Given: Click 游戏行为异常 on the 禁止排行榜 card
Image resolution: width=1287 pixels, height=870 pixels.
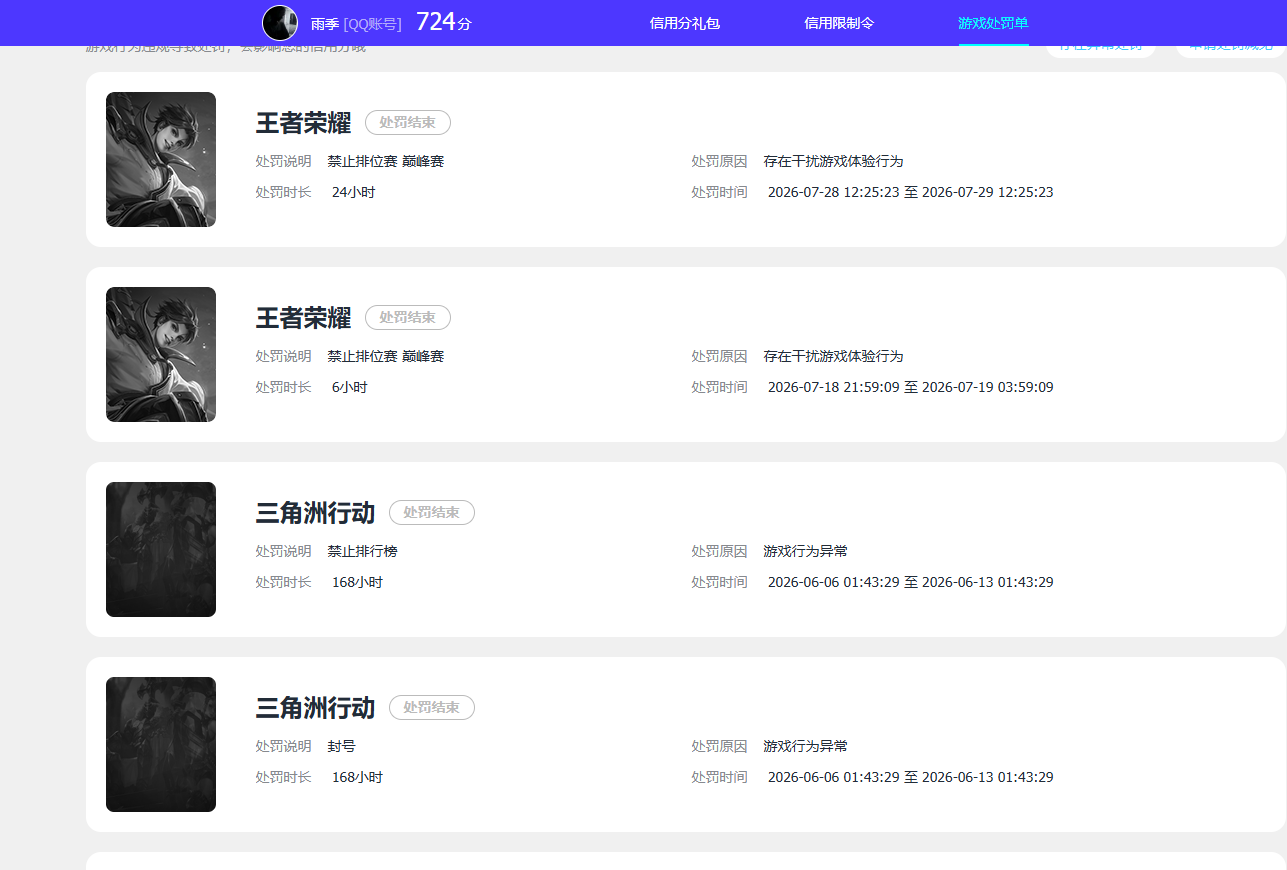Looking at the screenshot, I should coord(806,551).
